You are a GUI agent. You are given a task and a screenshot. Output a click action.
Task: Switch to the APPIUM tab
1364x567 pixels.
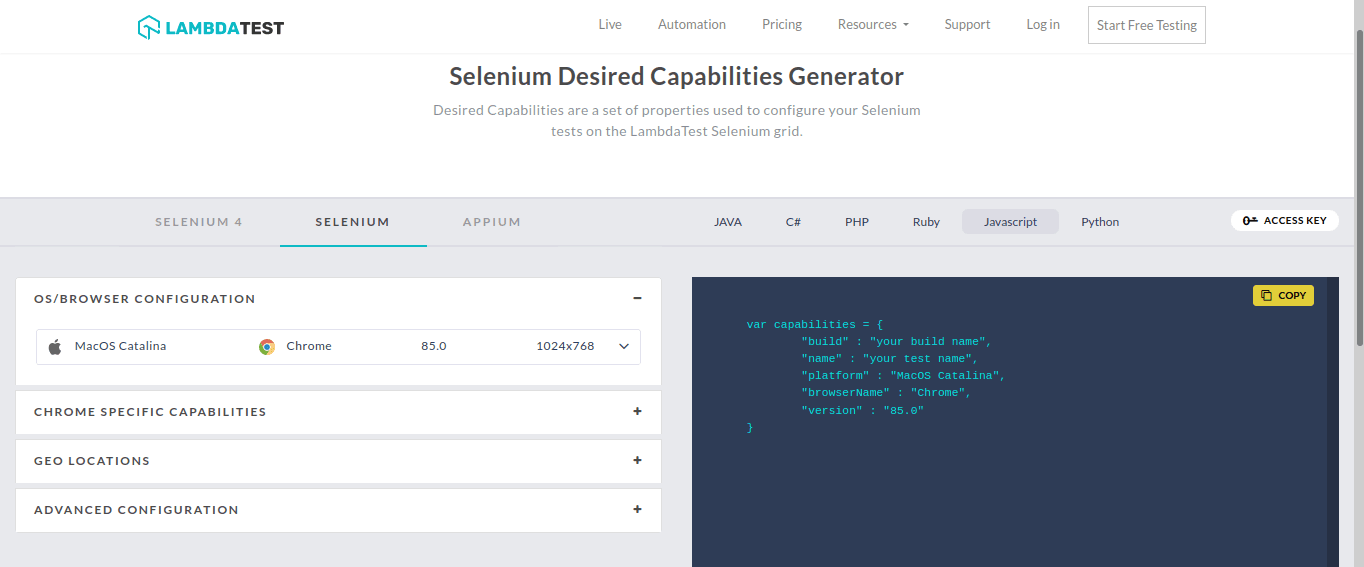pyautogui.click(x=492, y=222)
